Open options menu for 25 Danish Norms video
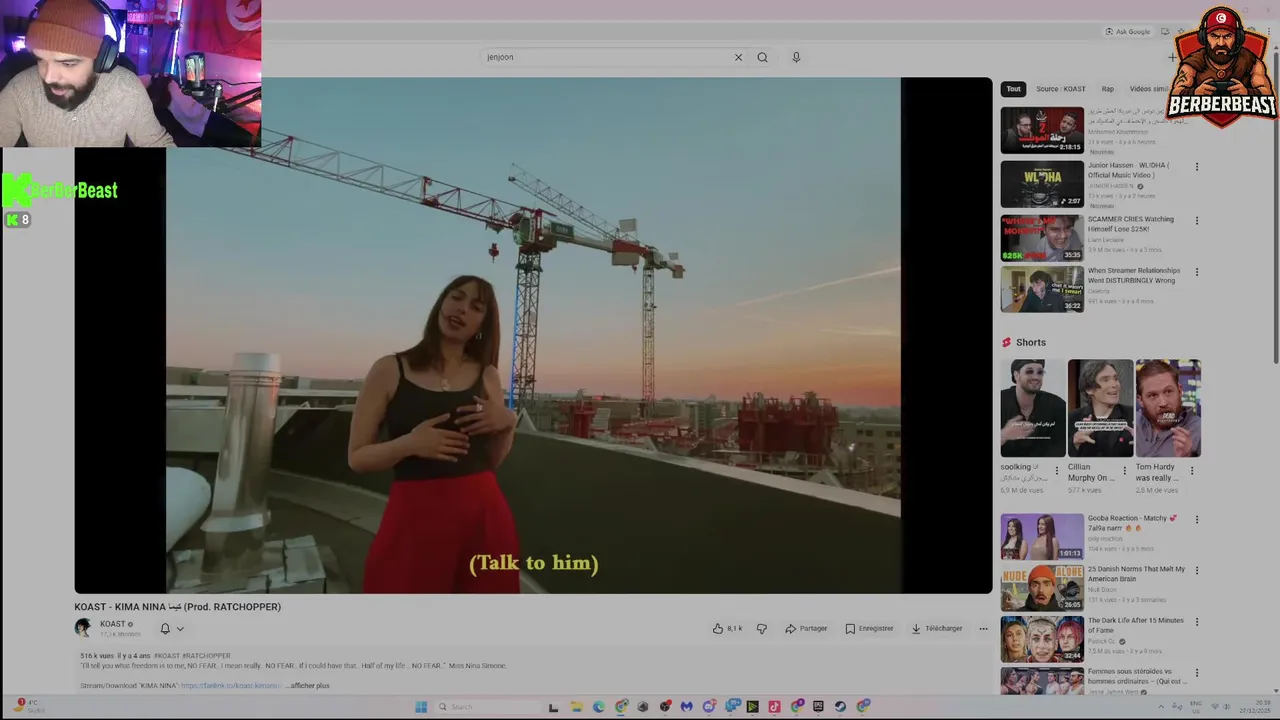 [x=1196, y=571]
